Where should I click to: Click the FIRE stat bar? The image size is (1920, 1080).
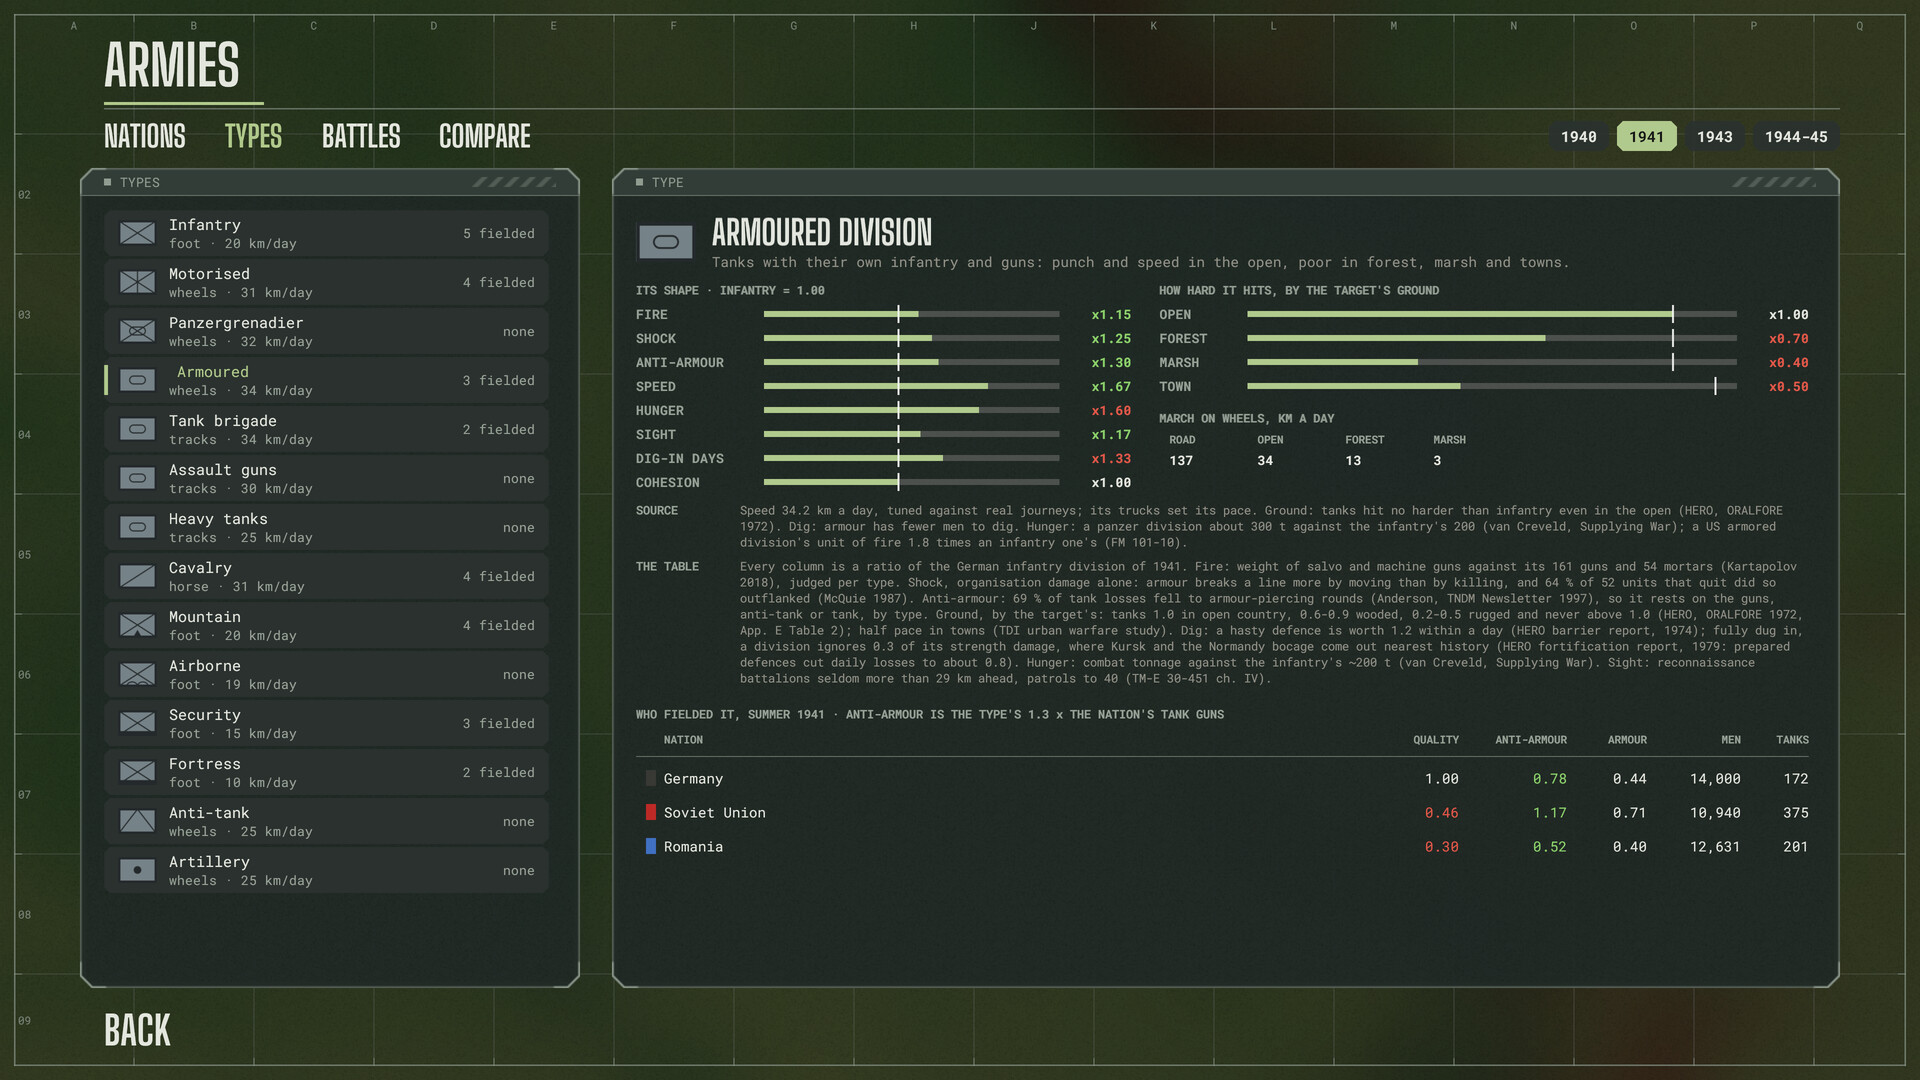[911, 314]
